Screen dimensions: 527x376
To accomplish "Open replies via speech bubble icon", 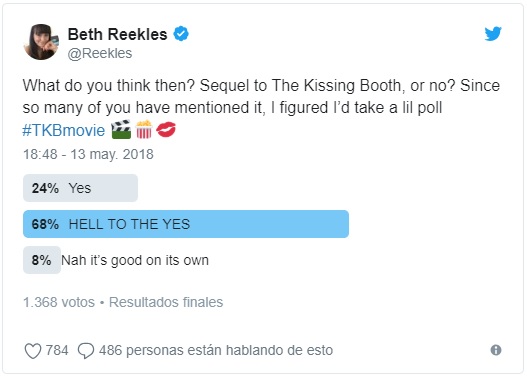I will (86, 351).
